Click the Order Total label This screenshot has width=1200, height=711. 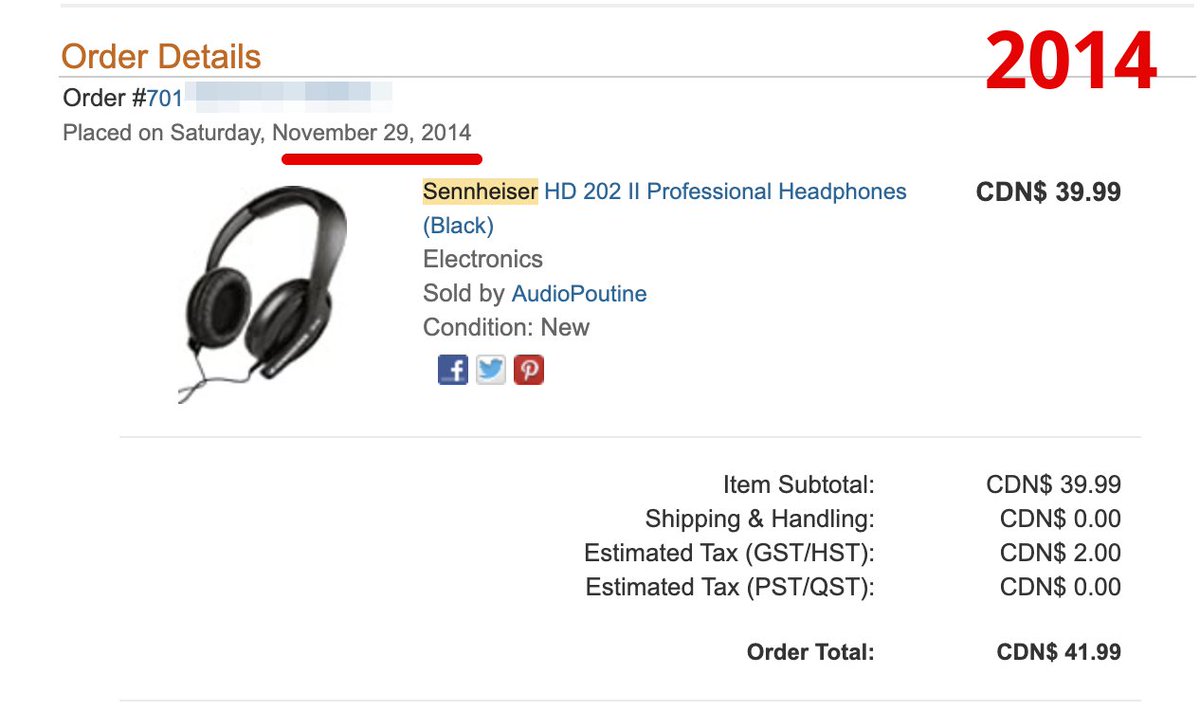click(x=810, y=653)
